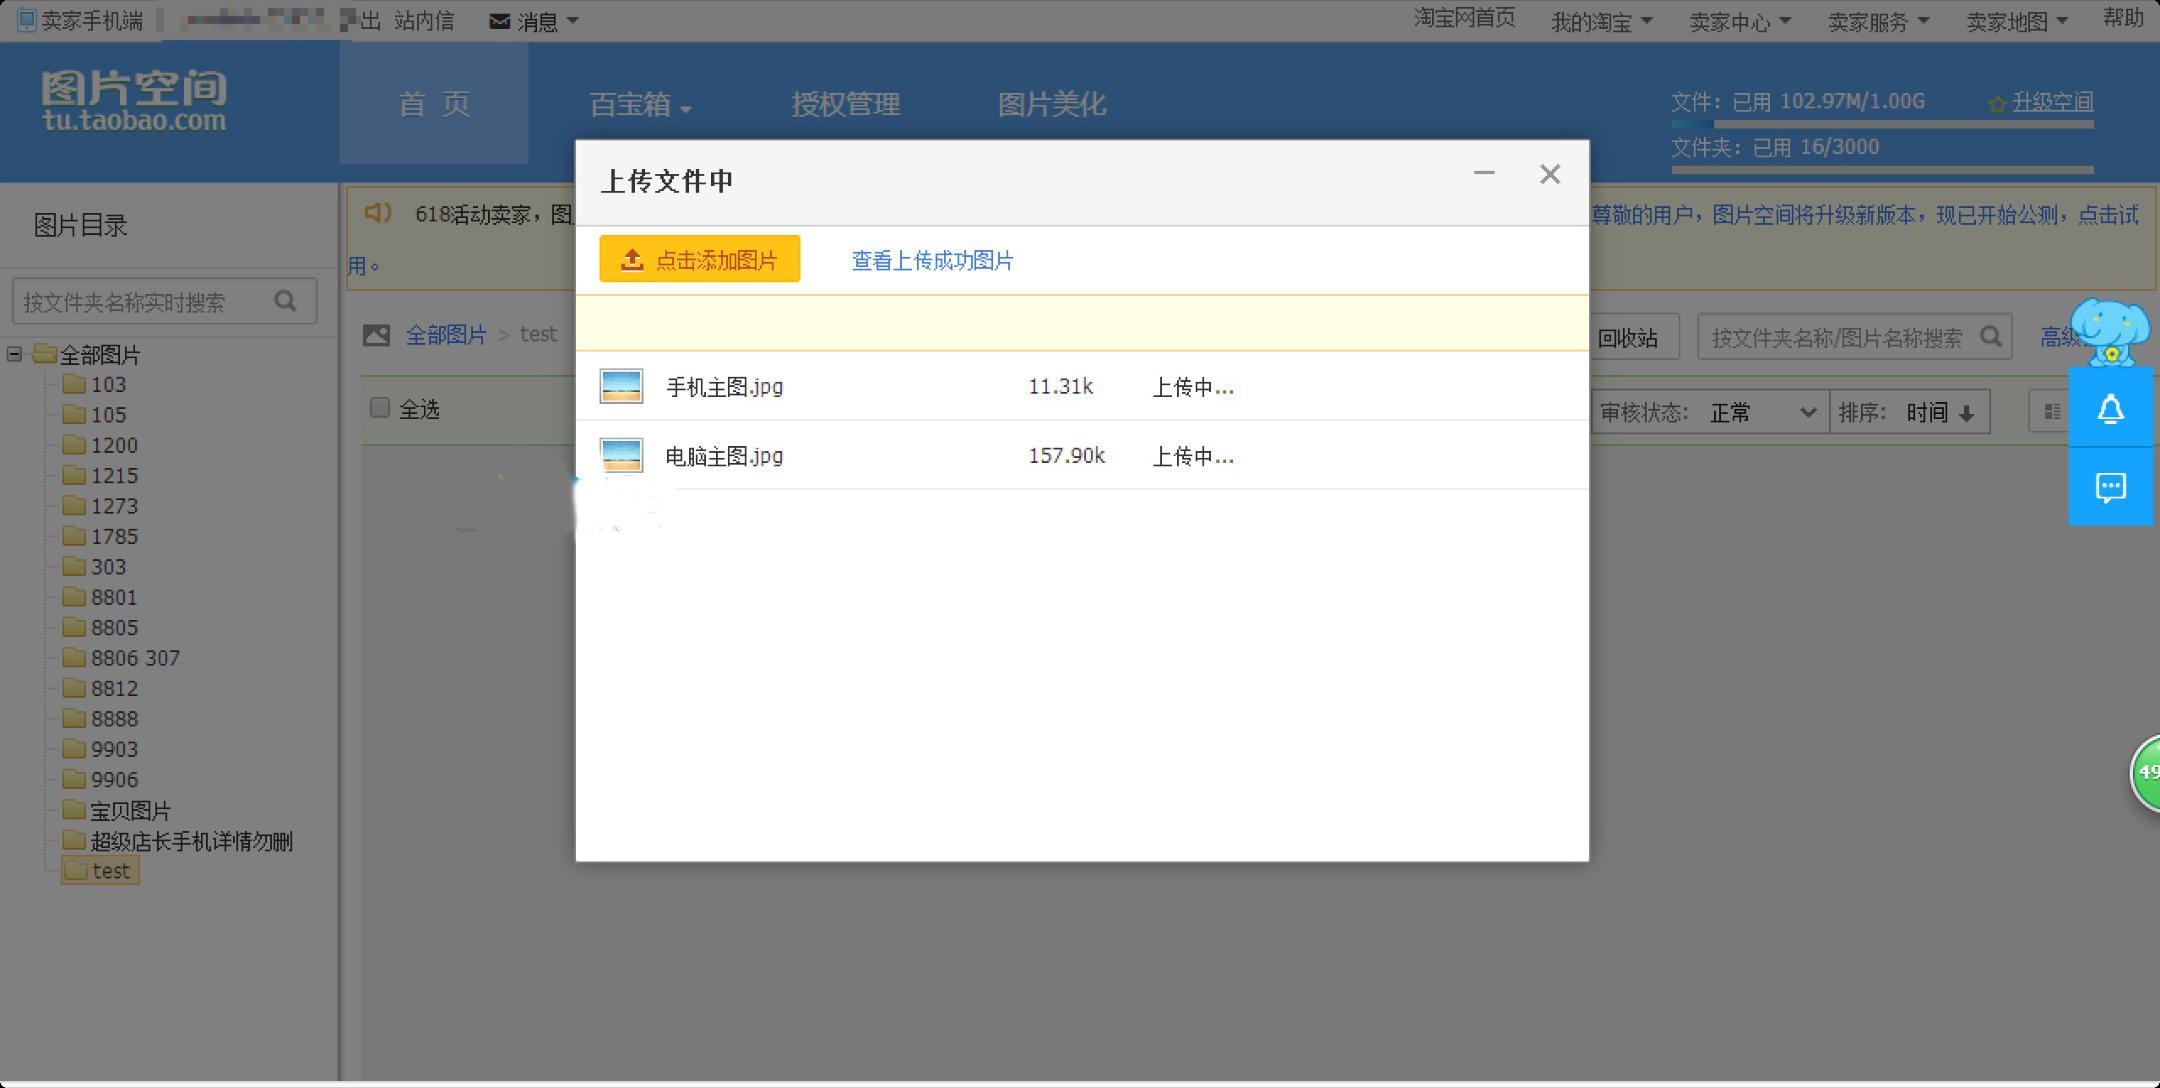
Task: Toggle the 全选 checkbox
Action: tap(380, 408)
